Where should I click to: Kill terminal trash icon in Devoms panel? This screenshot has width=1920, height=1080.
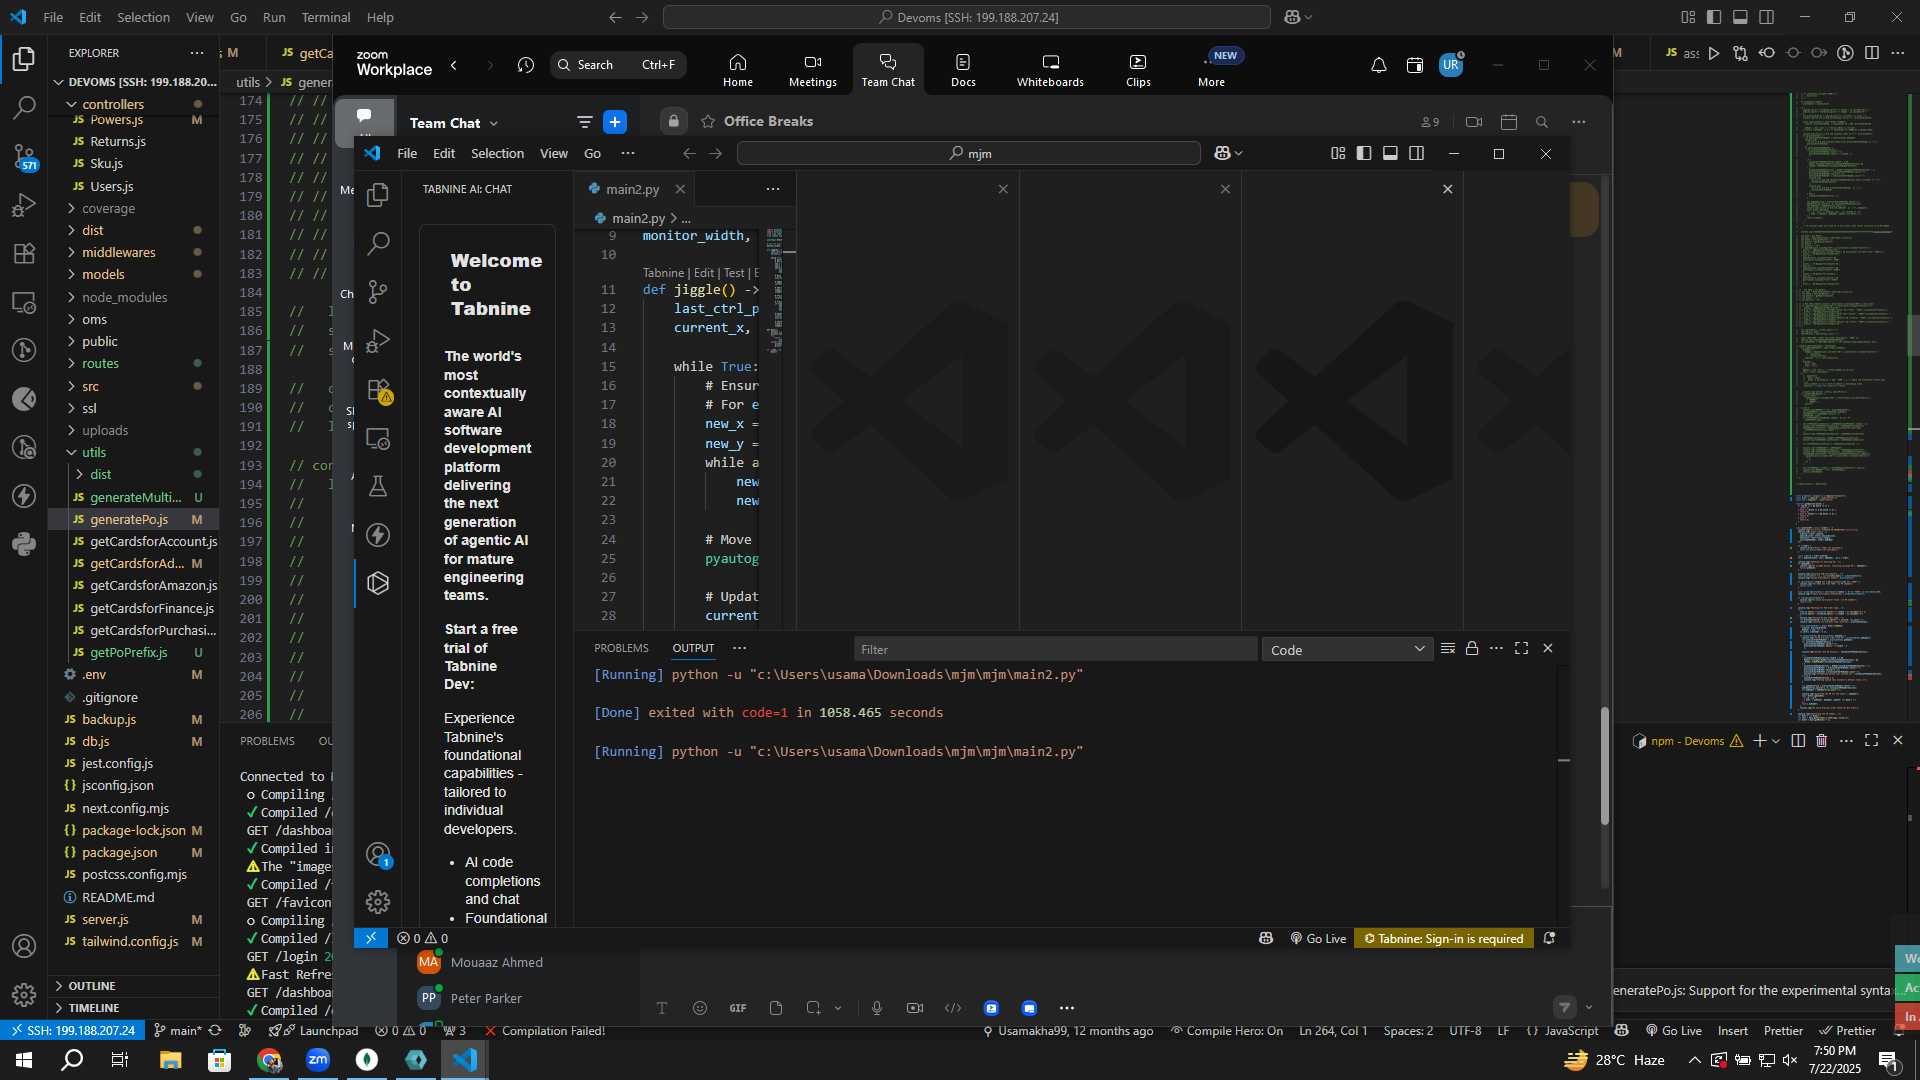click(x=1821, y=741)
